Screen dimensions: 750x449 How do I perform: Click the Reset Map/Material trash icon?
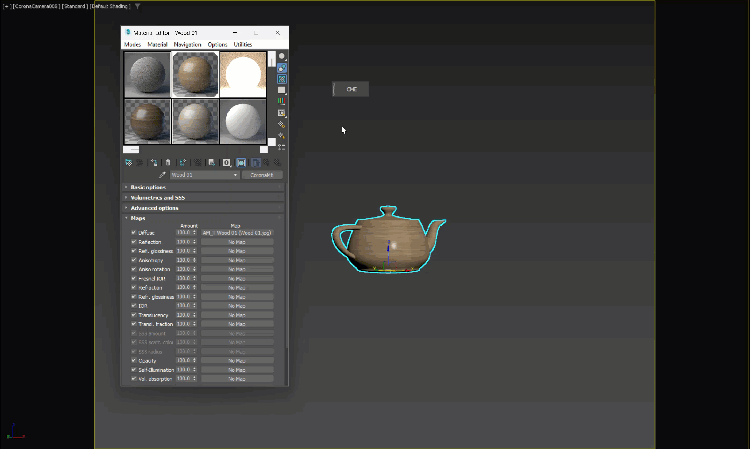pos(168,161)
